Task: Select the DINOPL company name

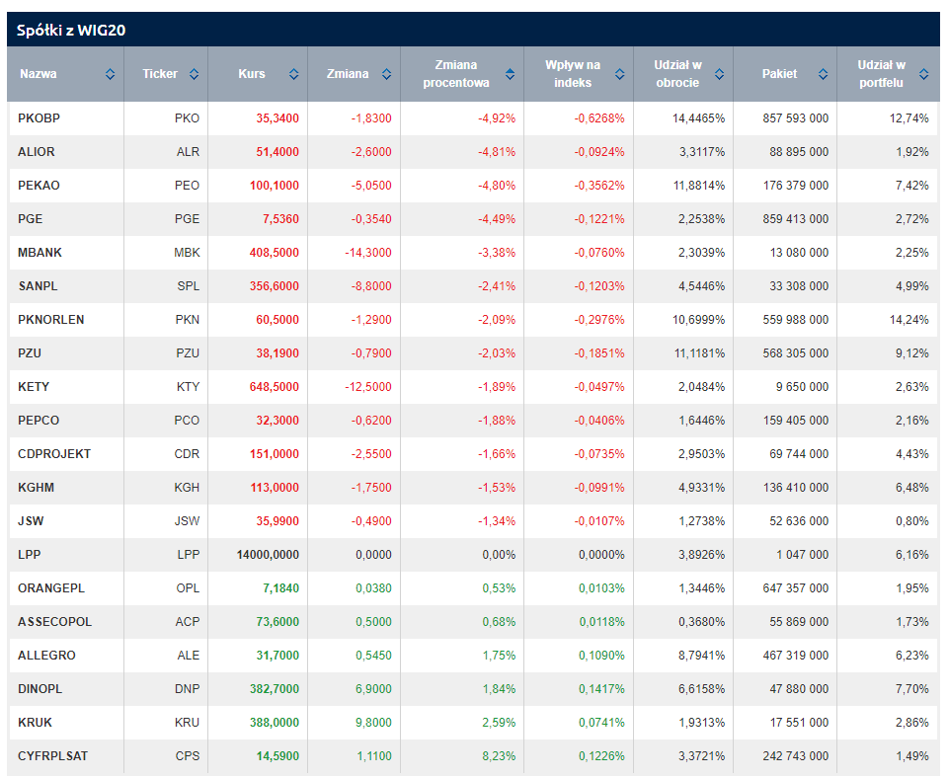Action: [41, 689]
